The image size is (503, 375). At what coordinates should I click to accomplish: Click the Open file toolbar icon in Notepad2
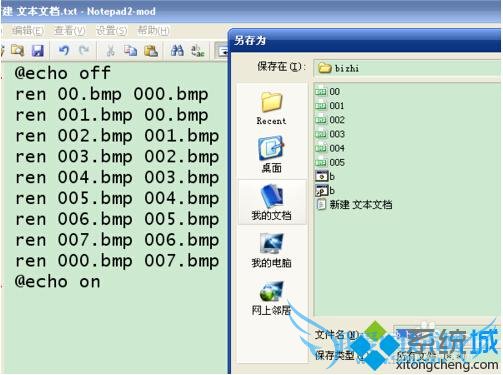(17, 51)
